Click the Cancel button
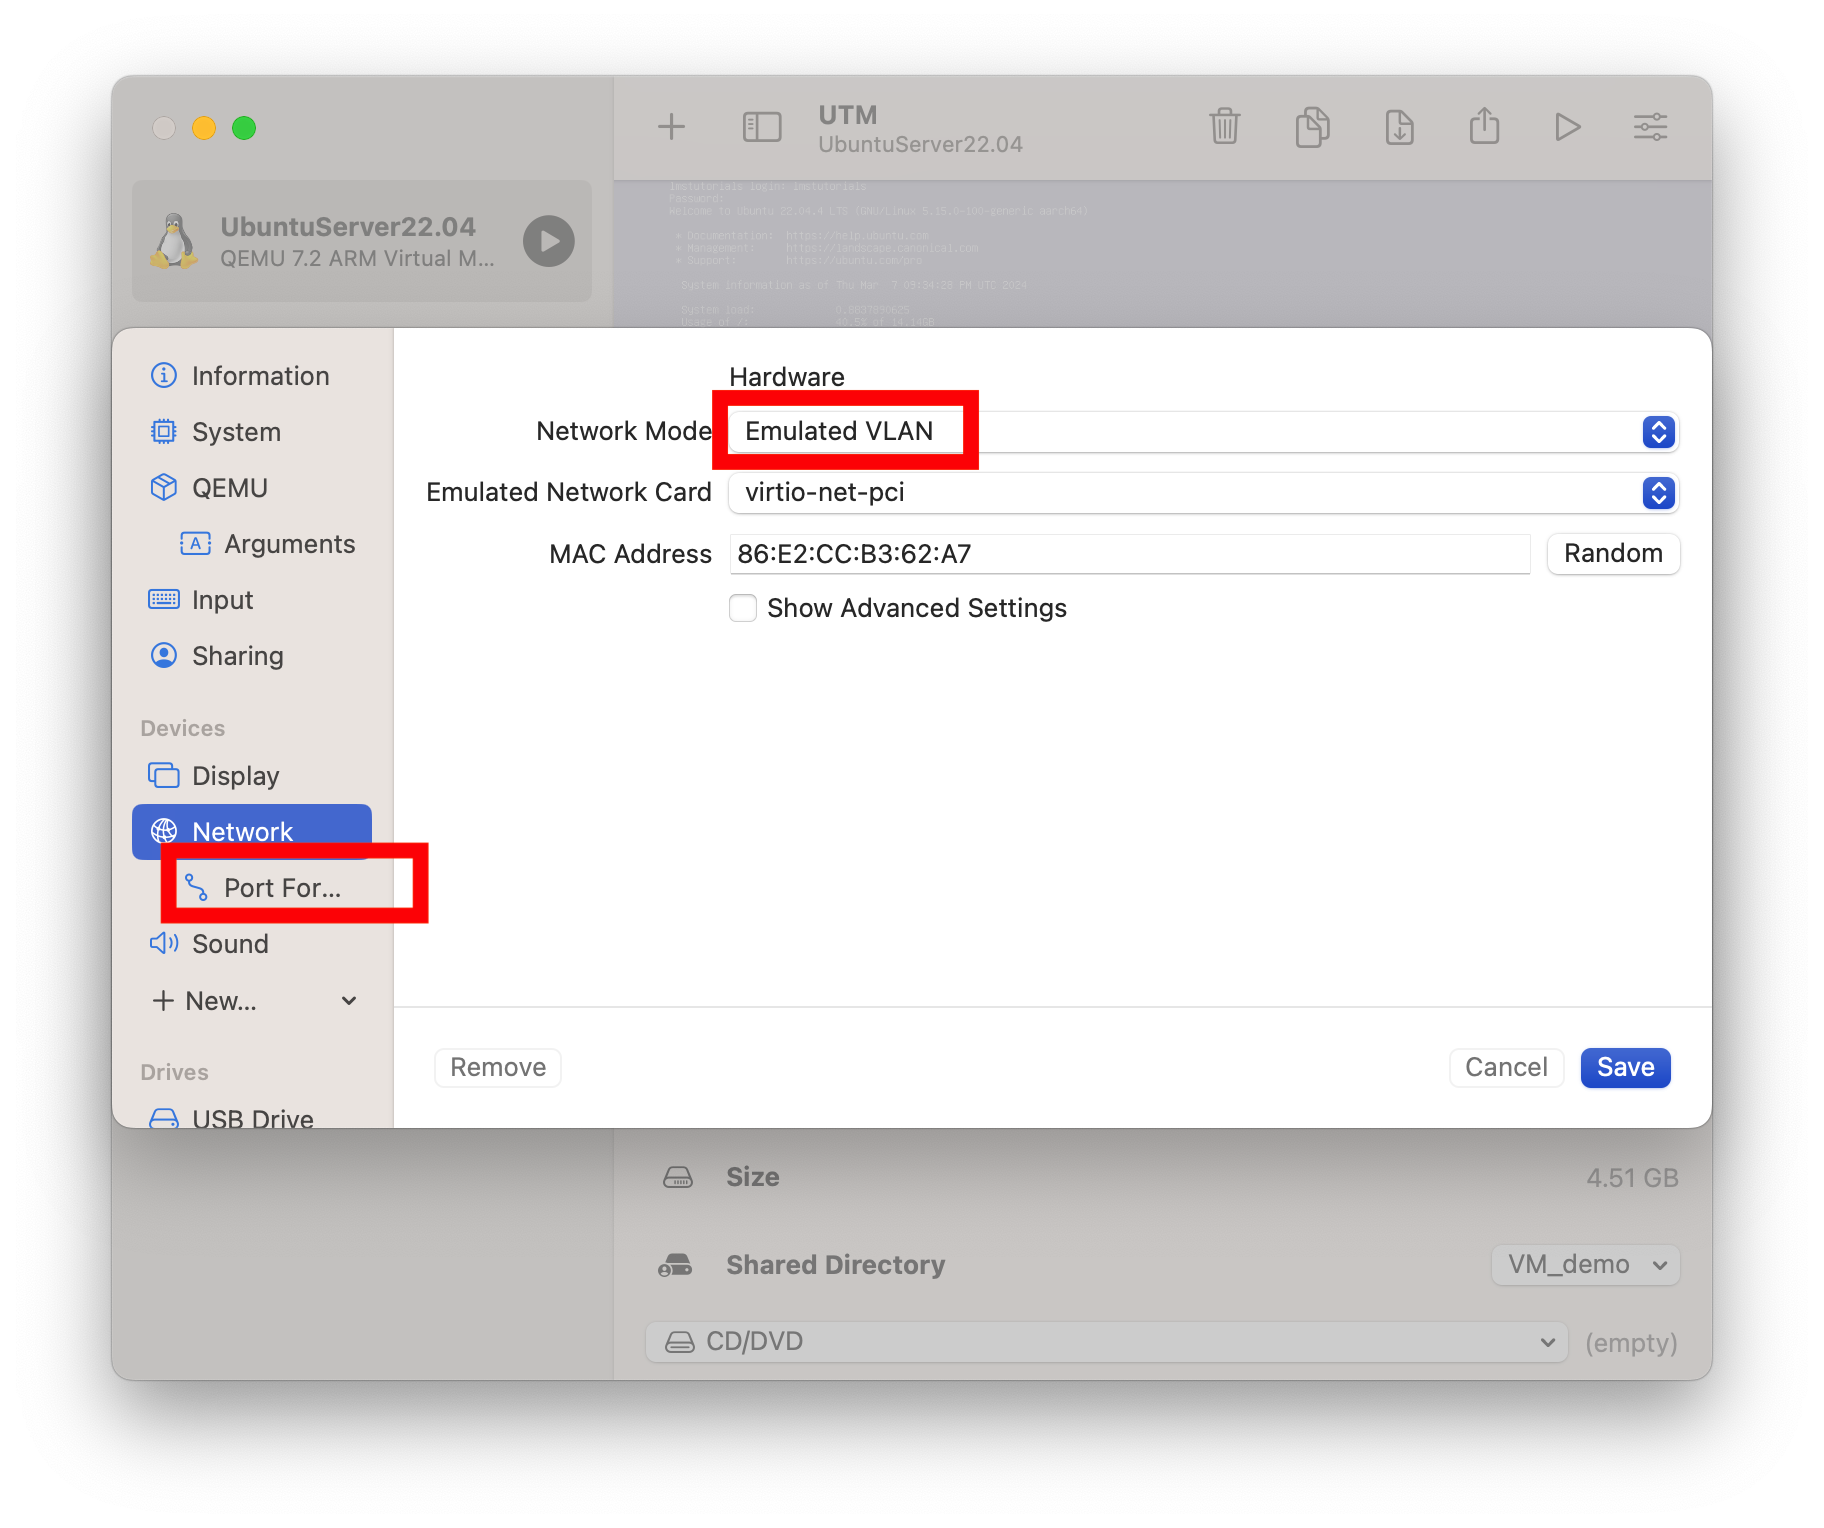1824x1528 pixels. click(1506, 1068)
